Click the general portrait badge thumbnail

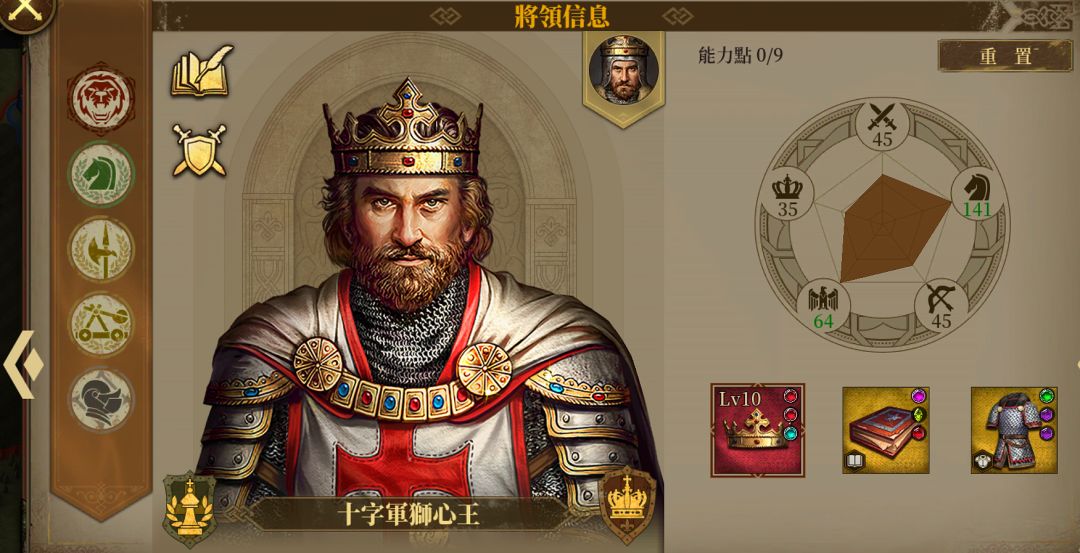(623, 74)
